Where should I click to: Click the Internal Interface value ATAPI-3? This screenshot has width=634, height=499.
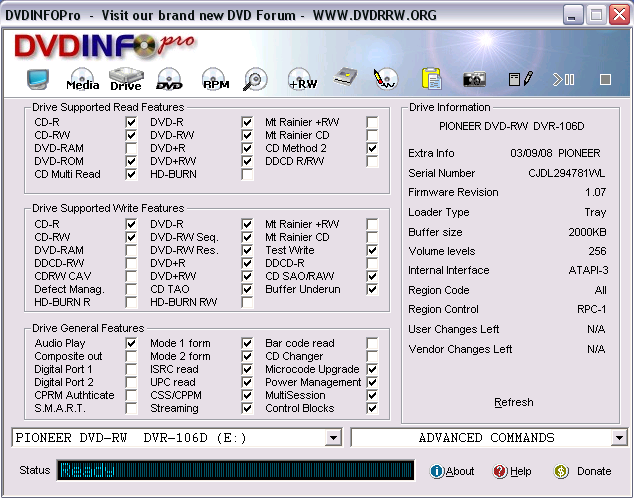coord(588,270)
